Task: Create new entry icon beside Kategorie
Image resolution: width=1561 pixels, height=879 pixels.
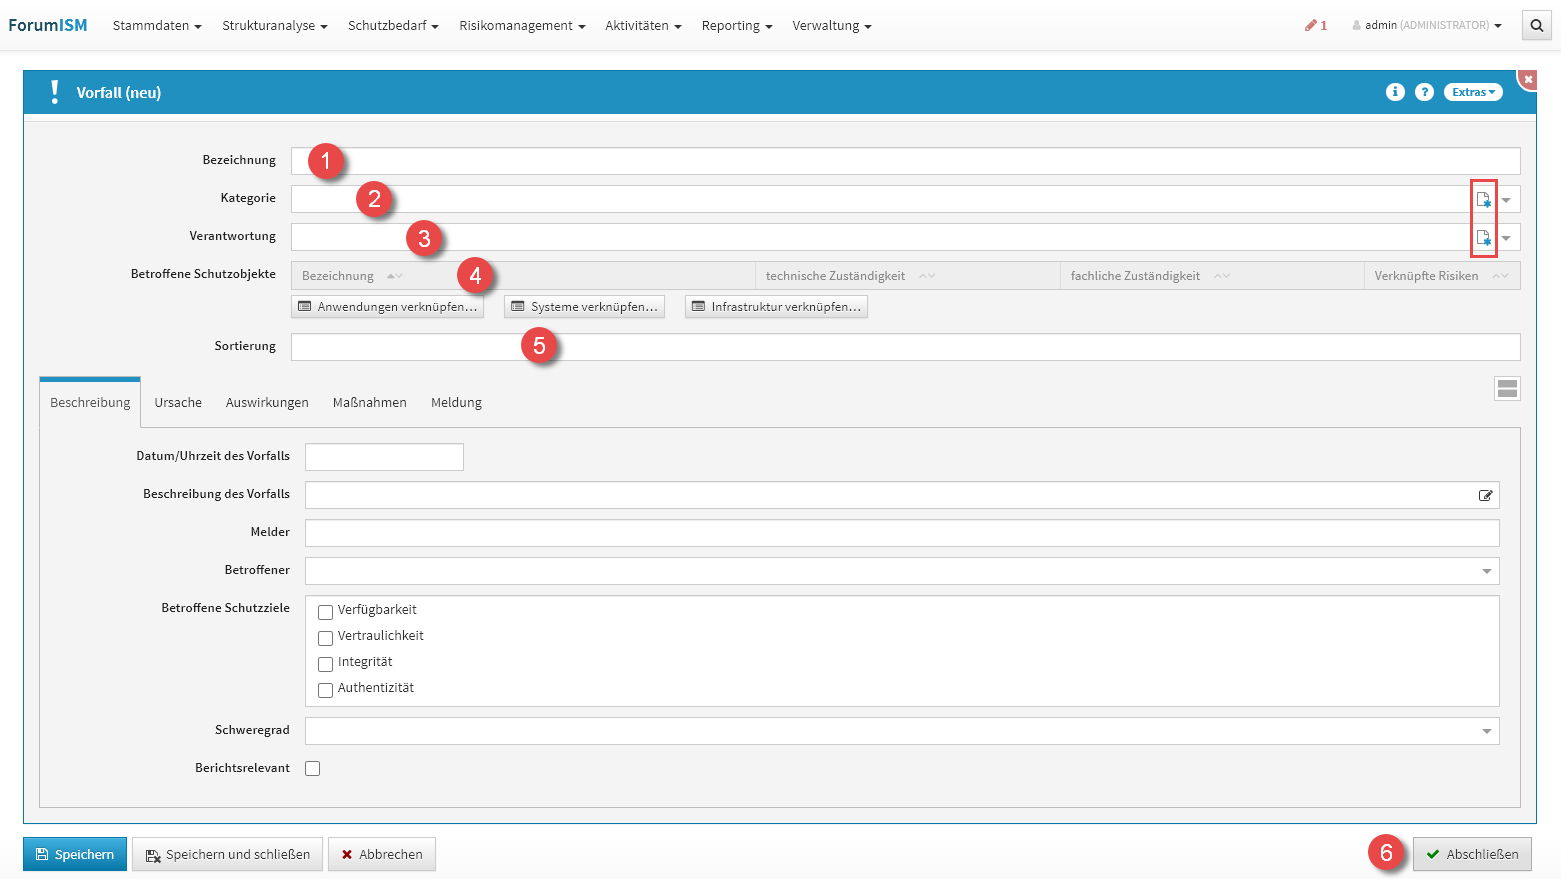Action: [1483, 200]
